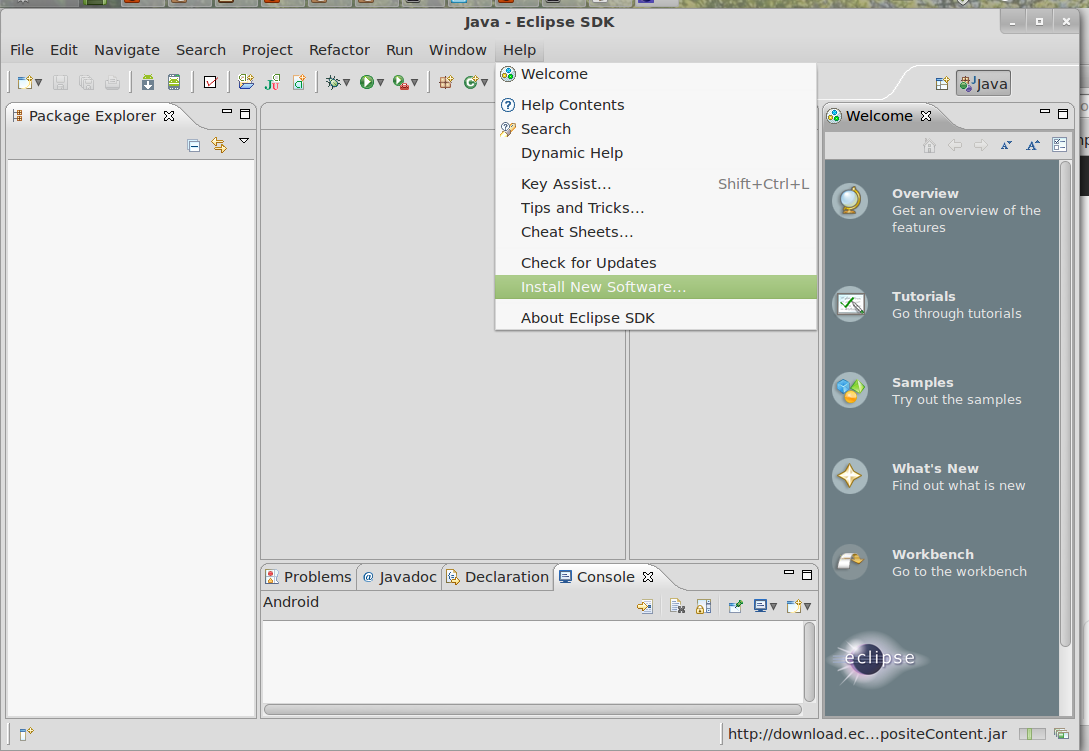Select the Java perspective button
The height and width of the screenshot is (751, 1089).
[983, 83]
